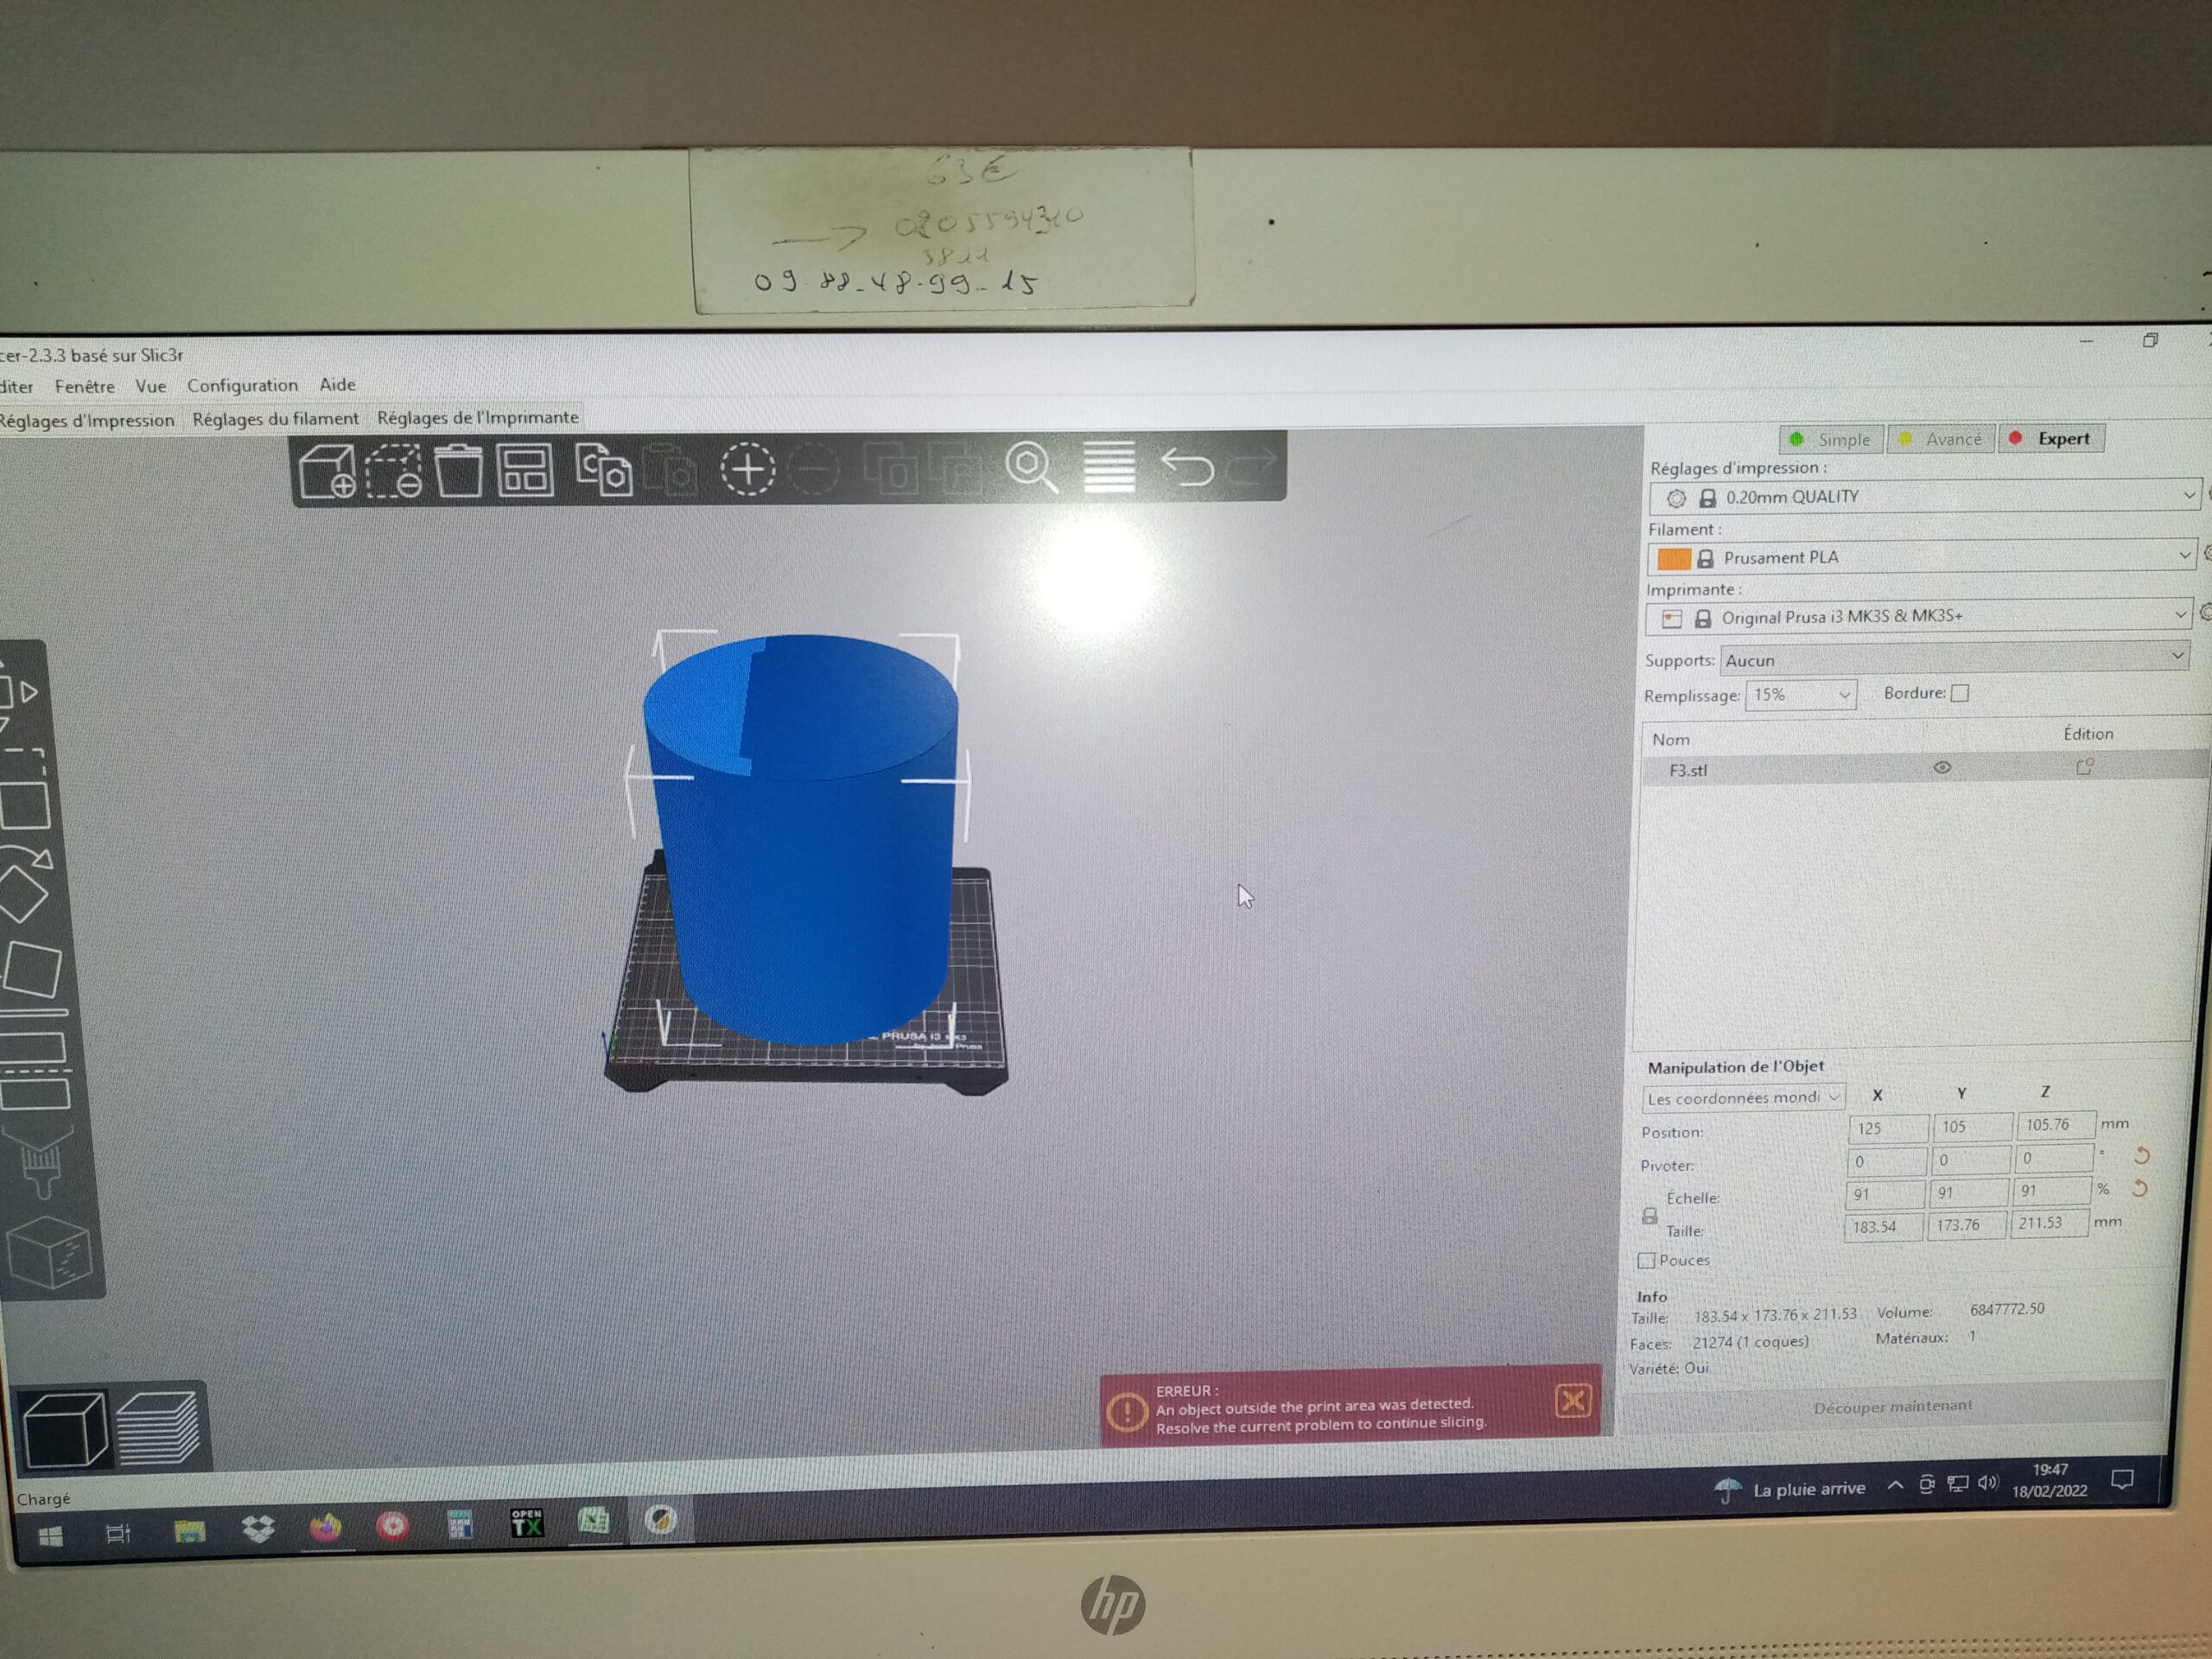Reset scale with the Échelle arrow

pos(2139,1188)
